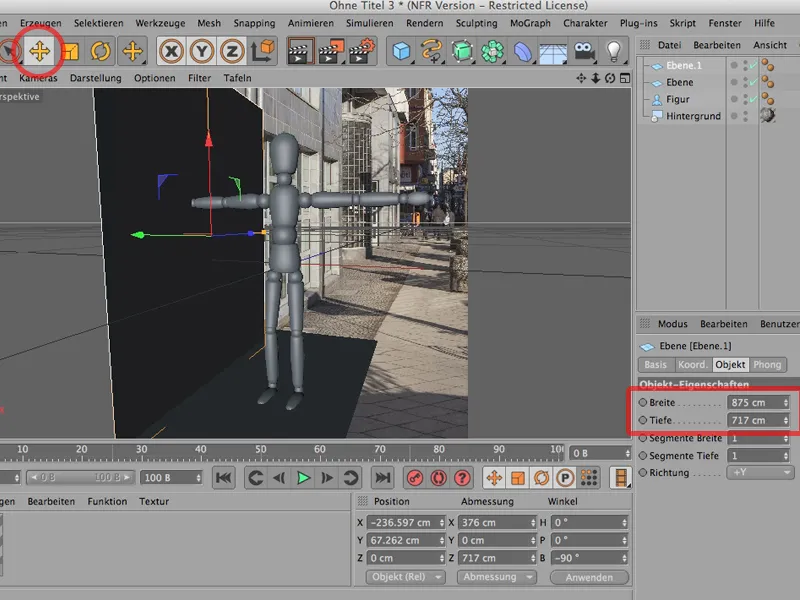Switch to the Koord. tab
The width and height of the screenshot is (800, 600).
(x=693, y=365)
